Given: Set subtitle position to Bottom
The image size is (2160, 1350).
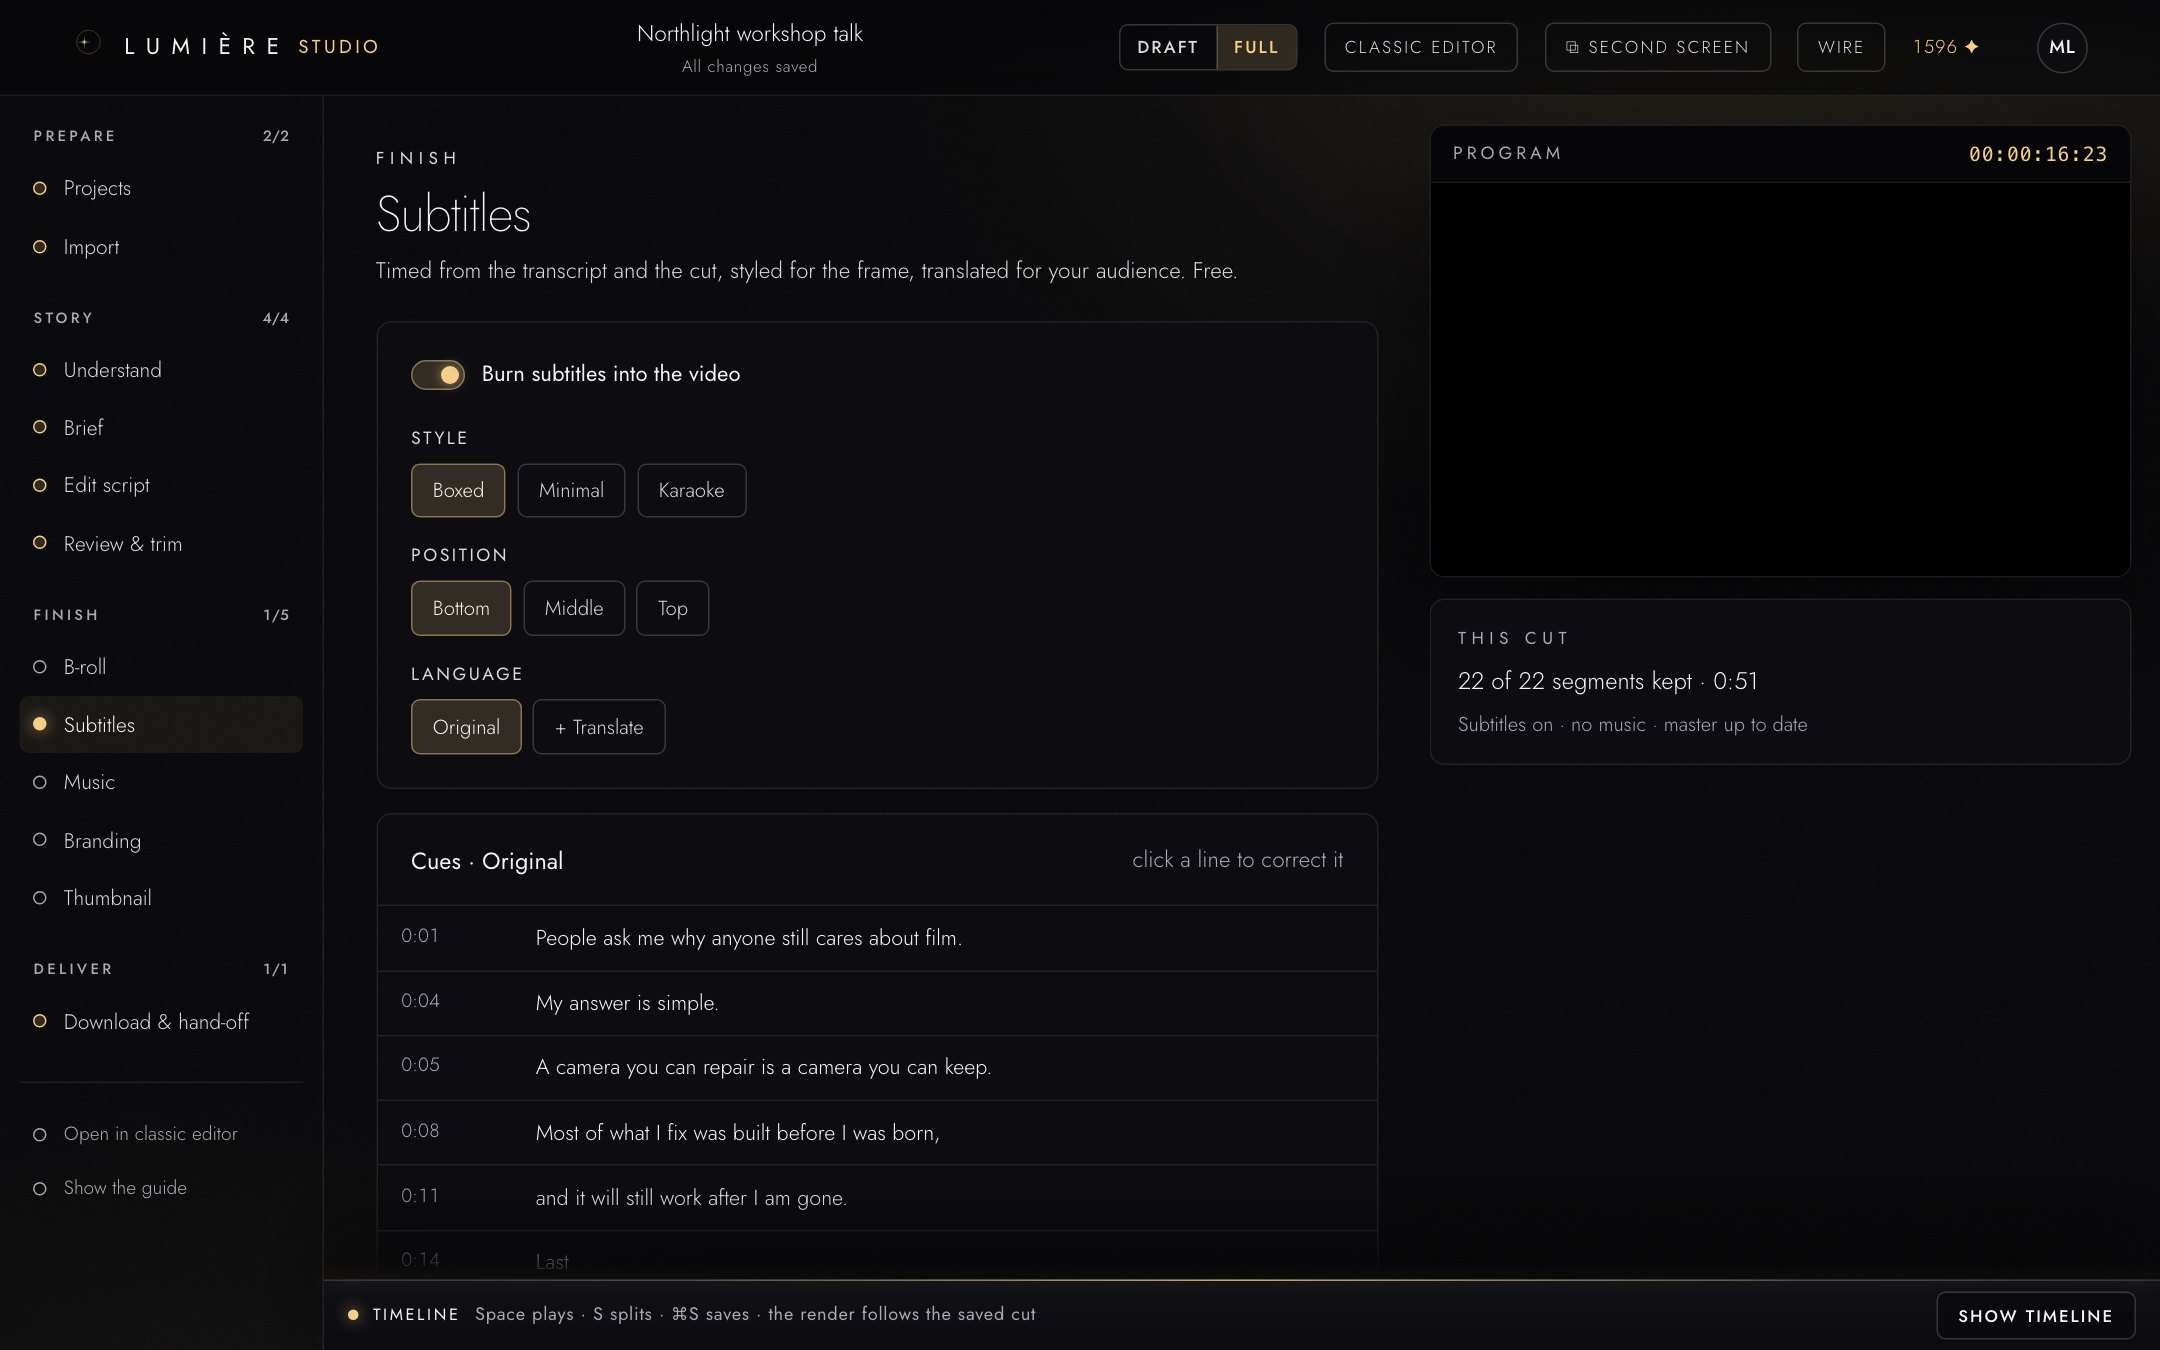Looking at the screenshot, I should click(461, 608).
